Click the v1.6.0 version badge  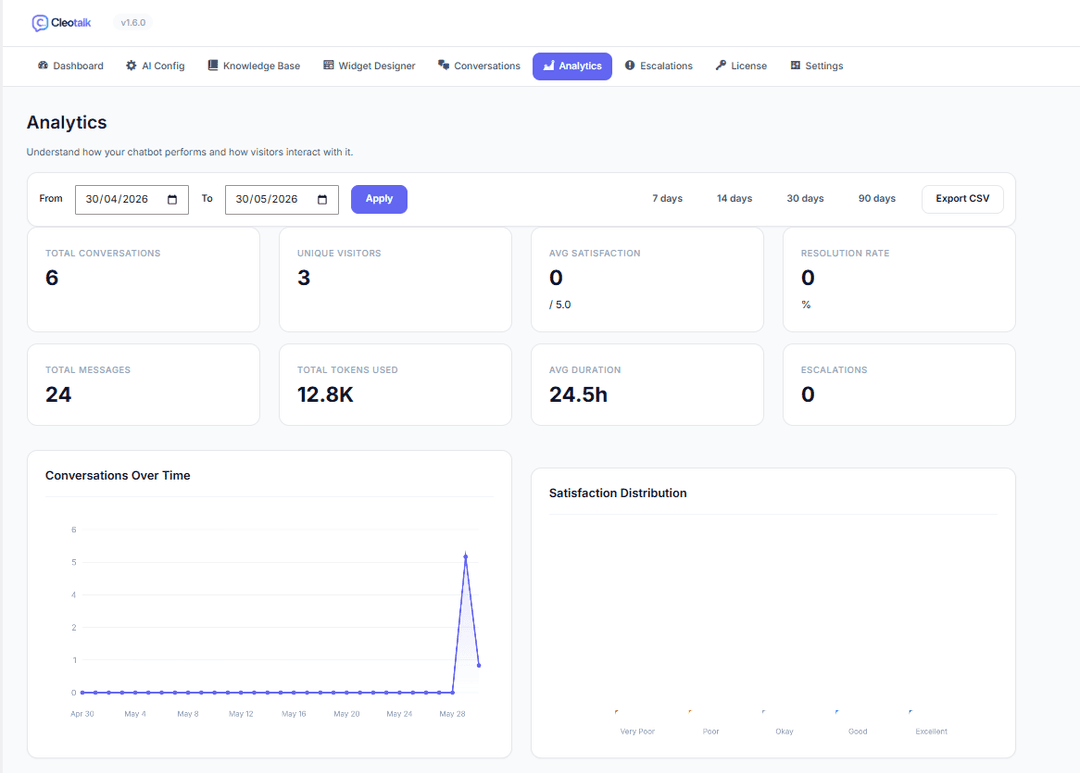[133, 23]
